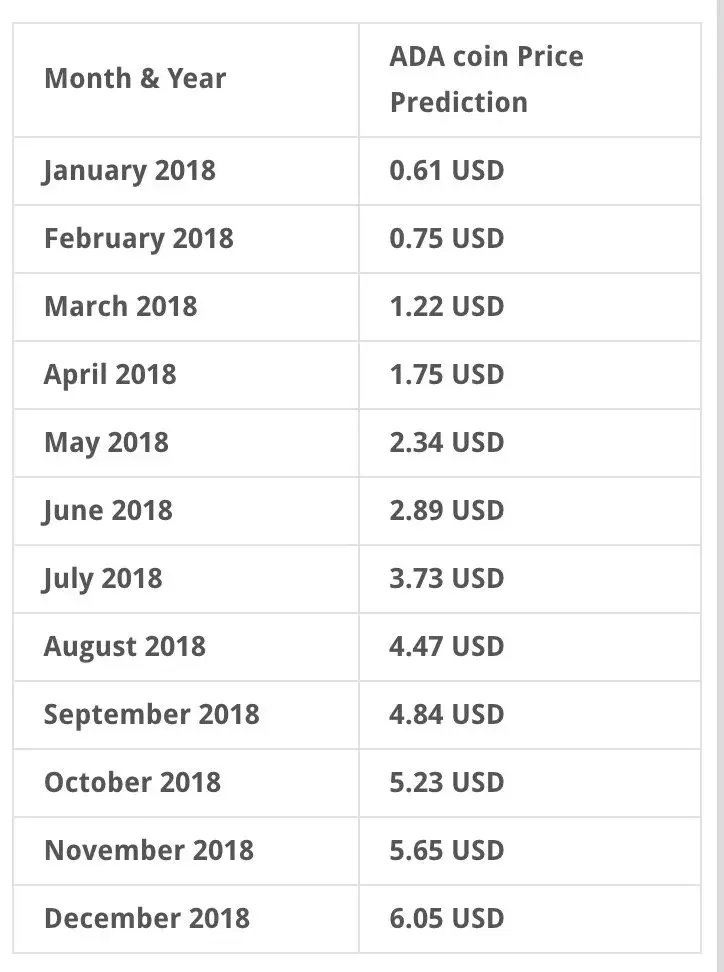Click the 3.73 USD prediction
724x972 pixels.
(447, 578)
